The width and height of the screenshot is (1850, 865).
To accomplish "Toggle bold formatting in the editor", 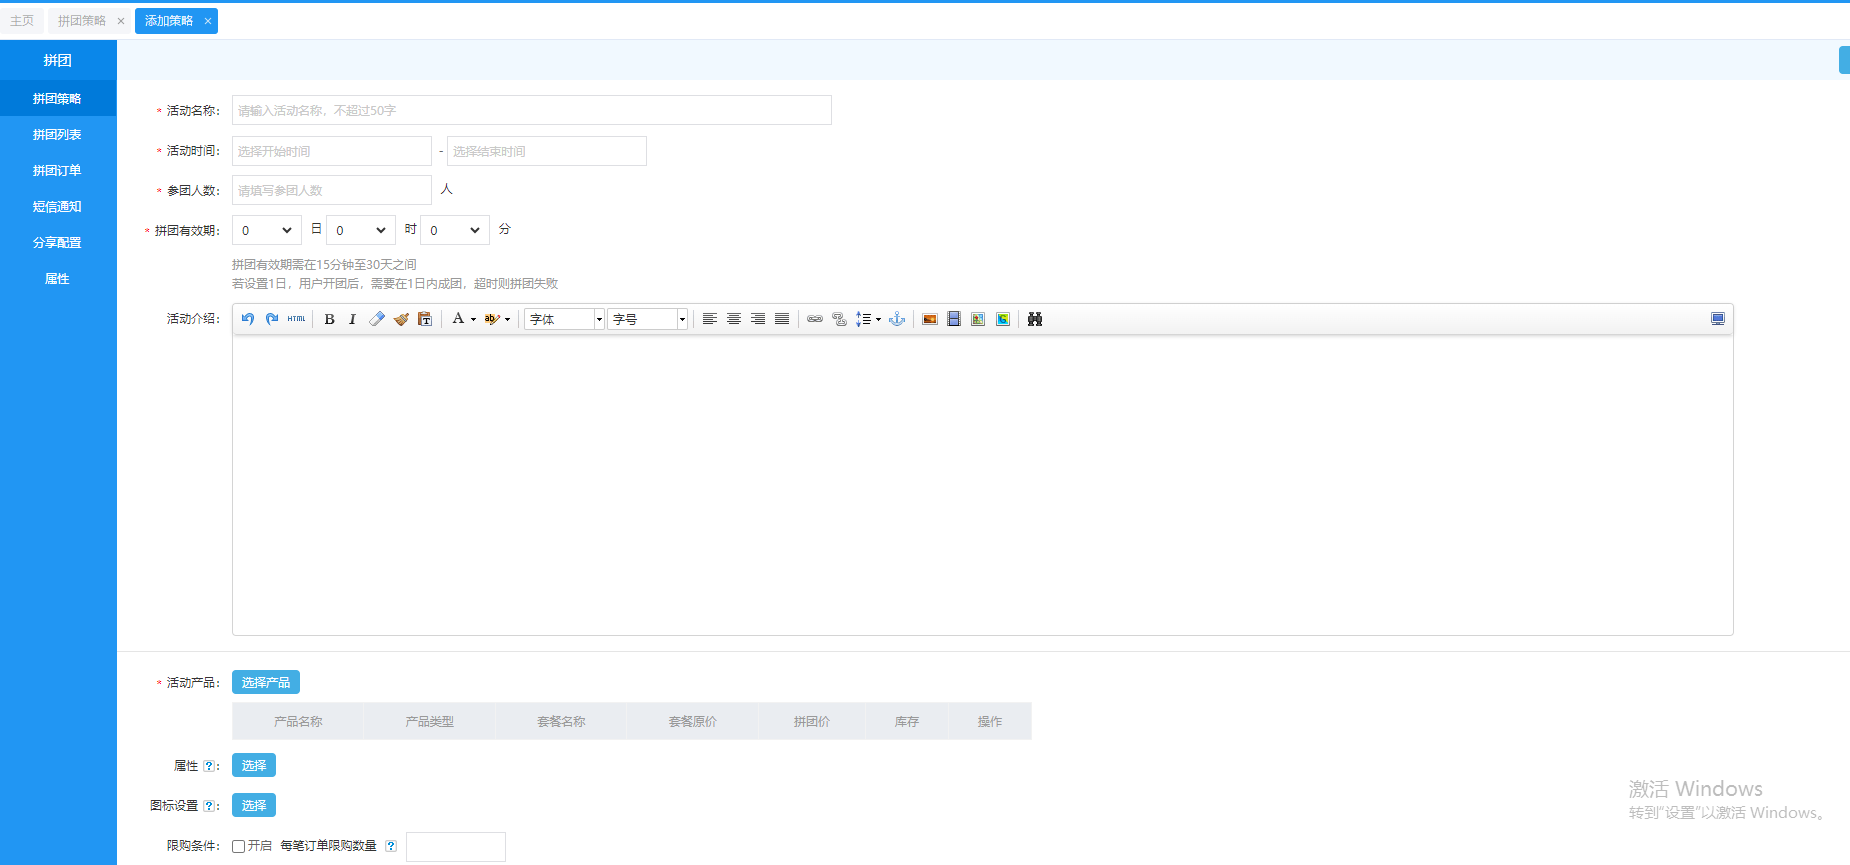I will click(329, 319).
